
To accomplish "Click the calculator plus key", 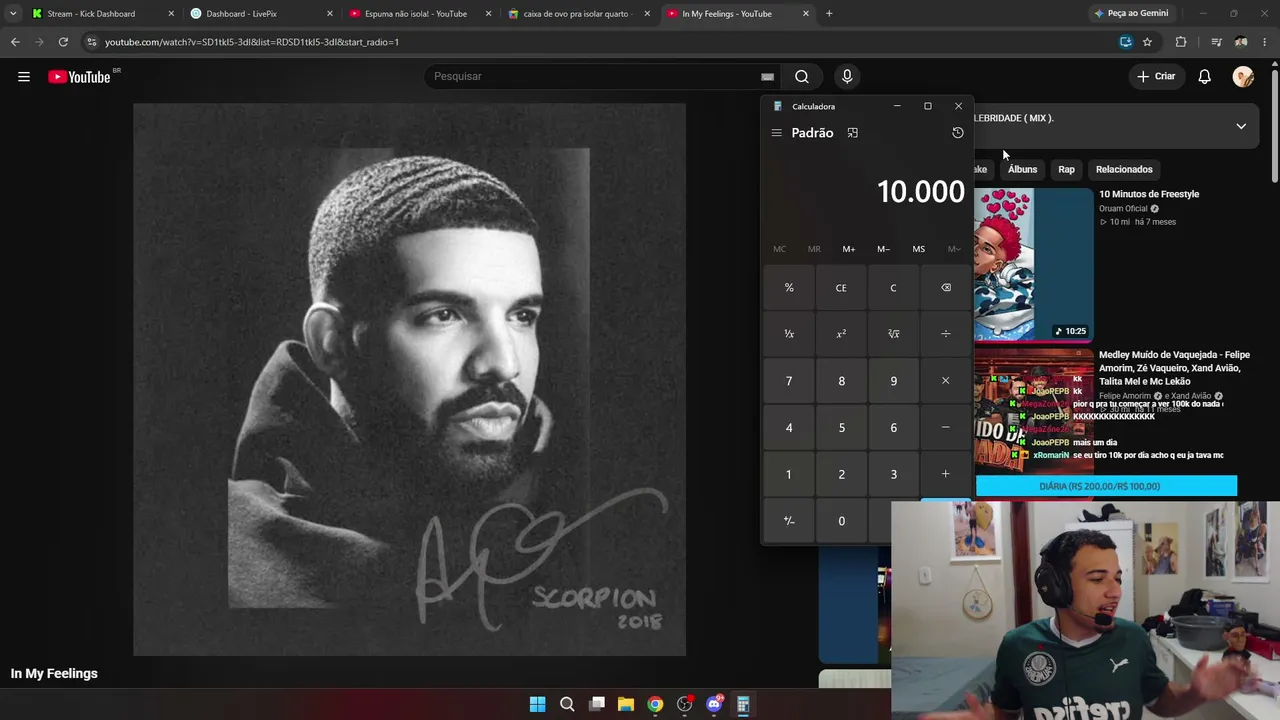I will click(x=945, y=474).
